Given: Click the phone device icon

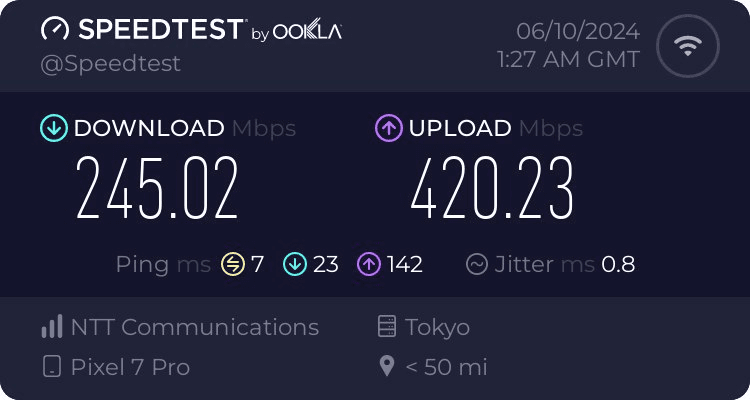Looking at the screenshot, I should coord(52,367).
